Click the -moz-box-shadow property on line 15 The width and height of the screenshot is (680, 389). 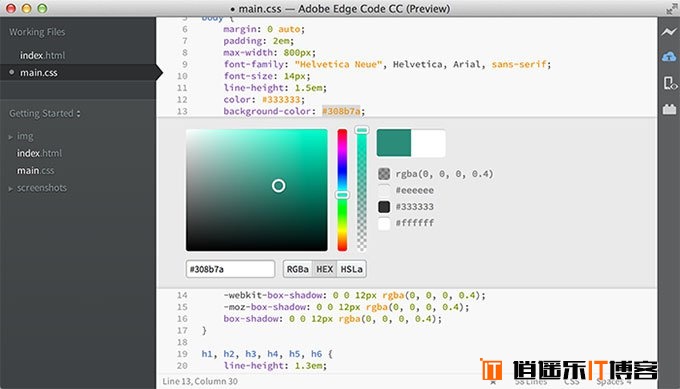click(x=265, y=307)
